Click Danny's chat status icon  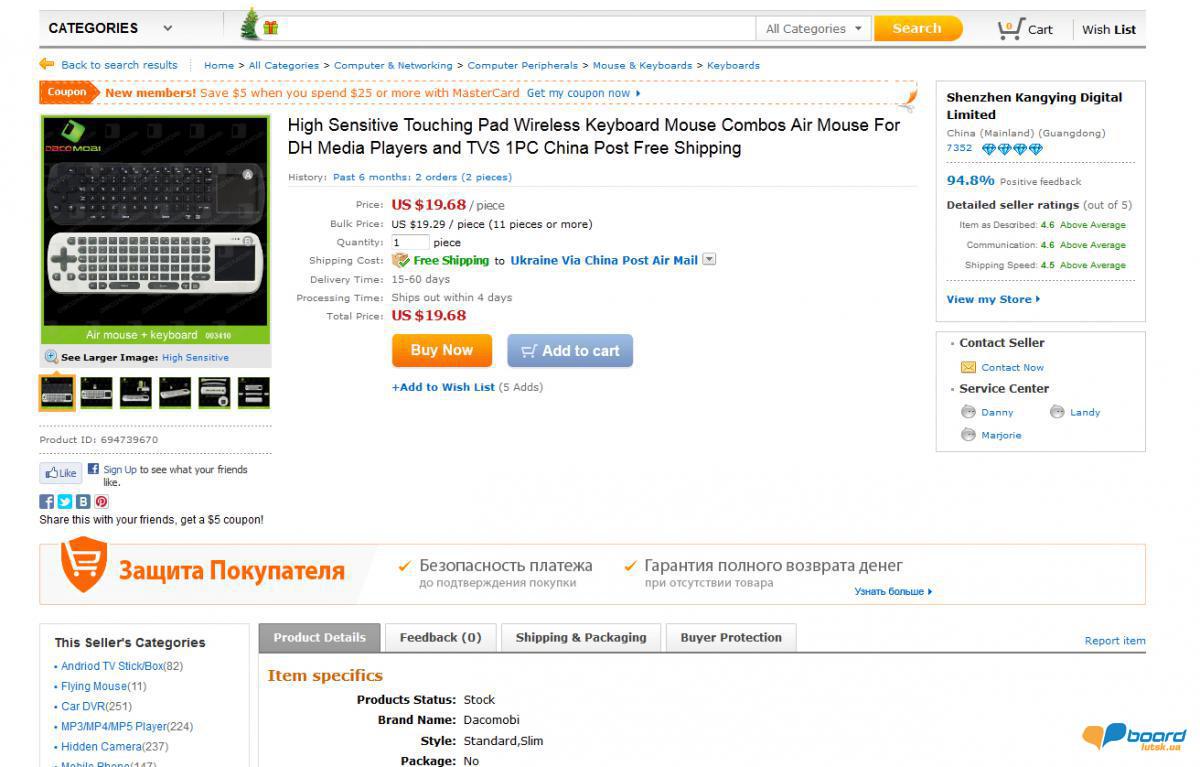(x=968, y=412)
